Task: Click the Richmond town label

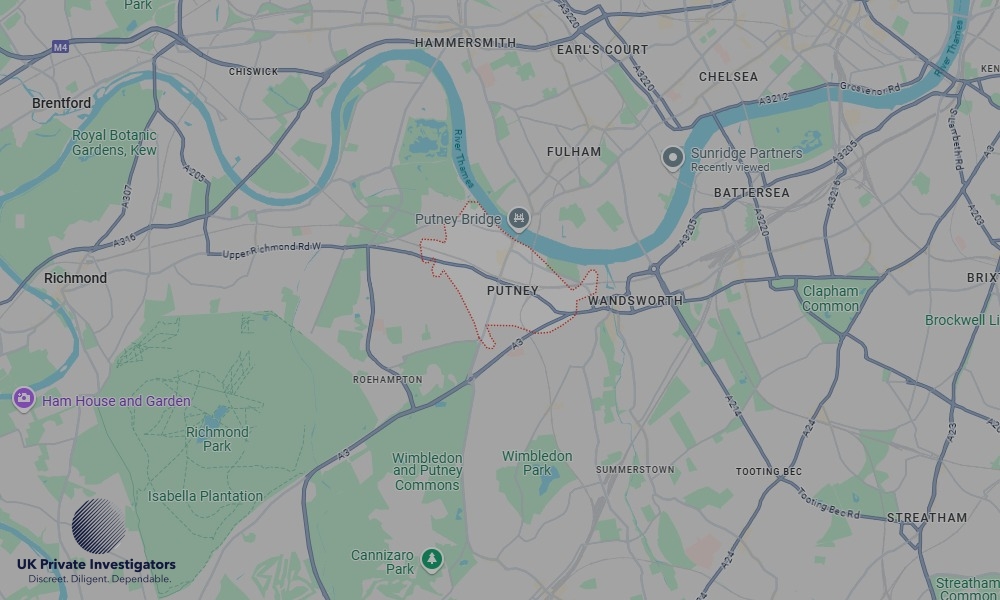Action: [x=75, y=278]
